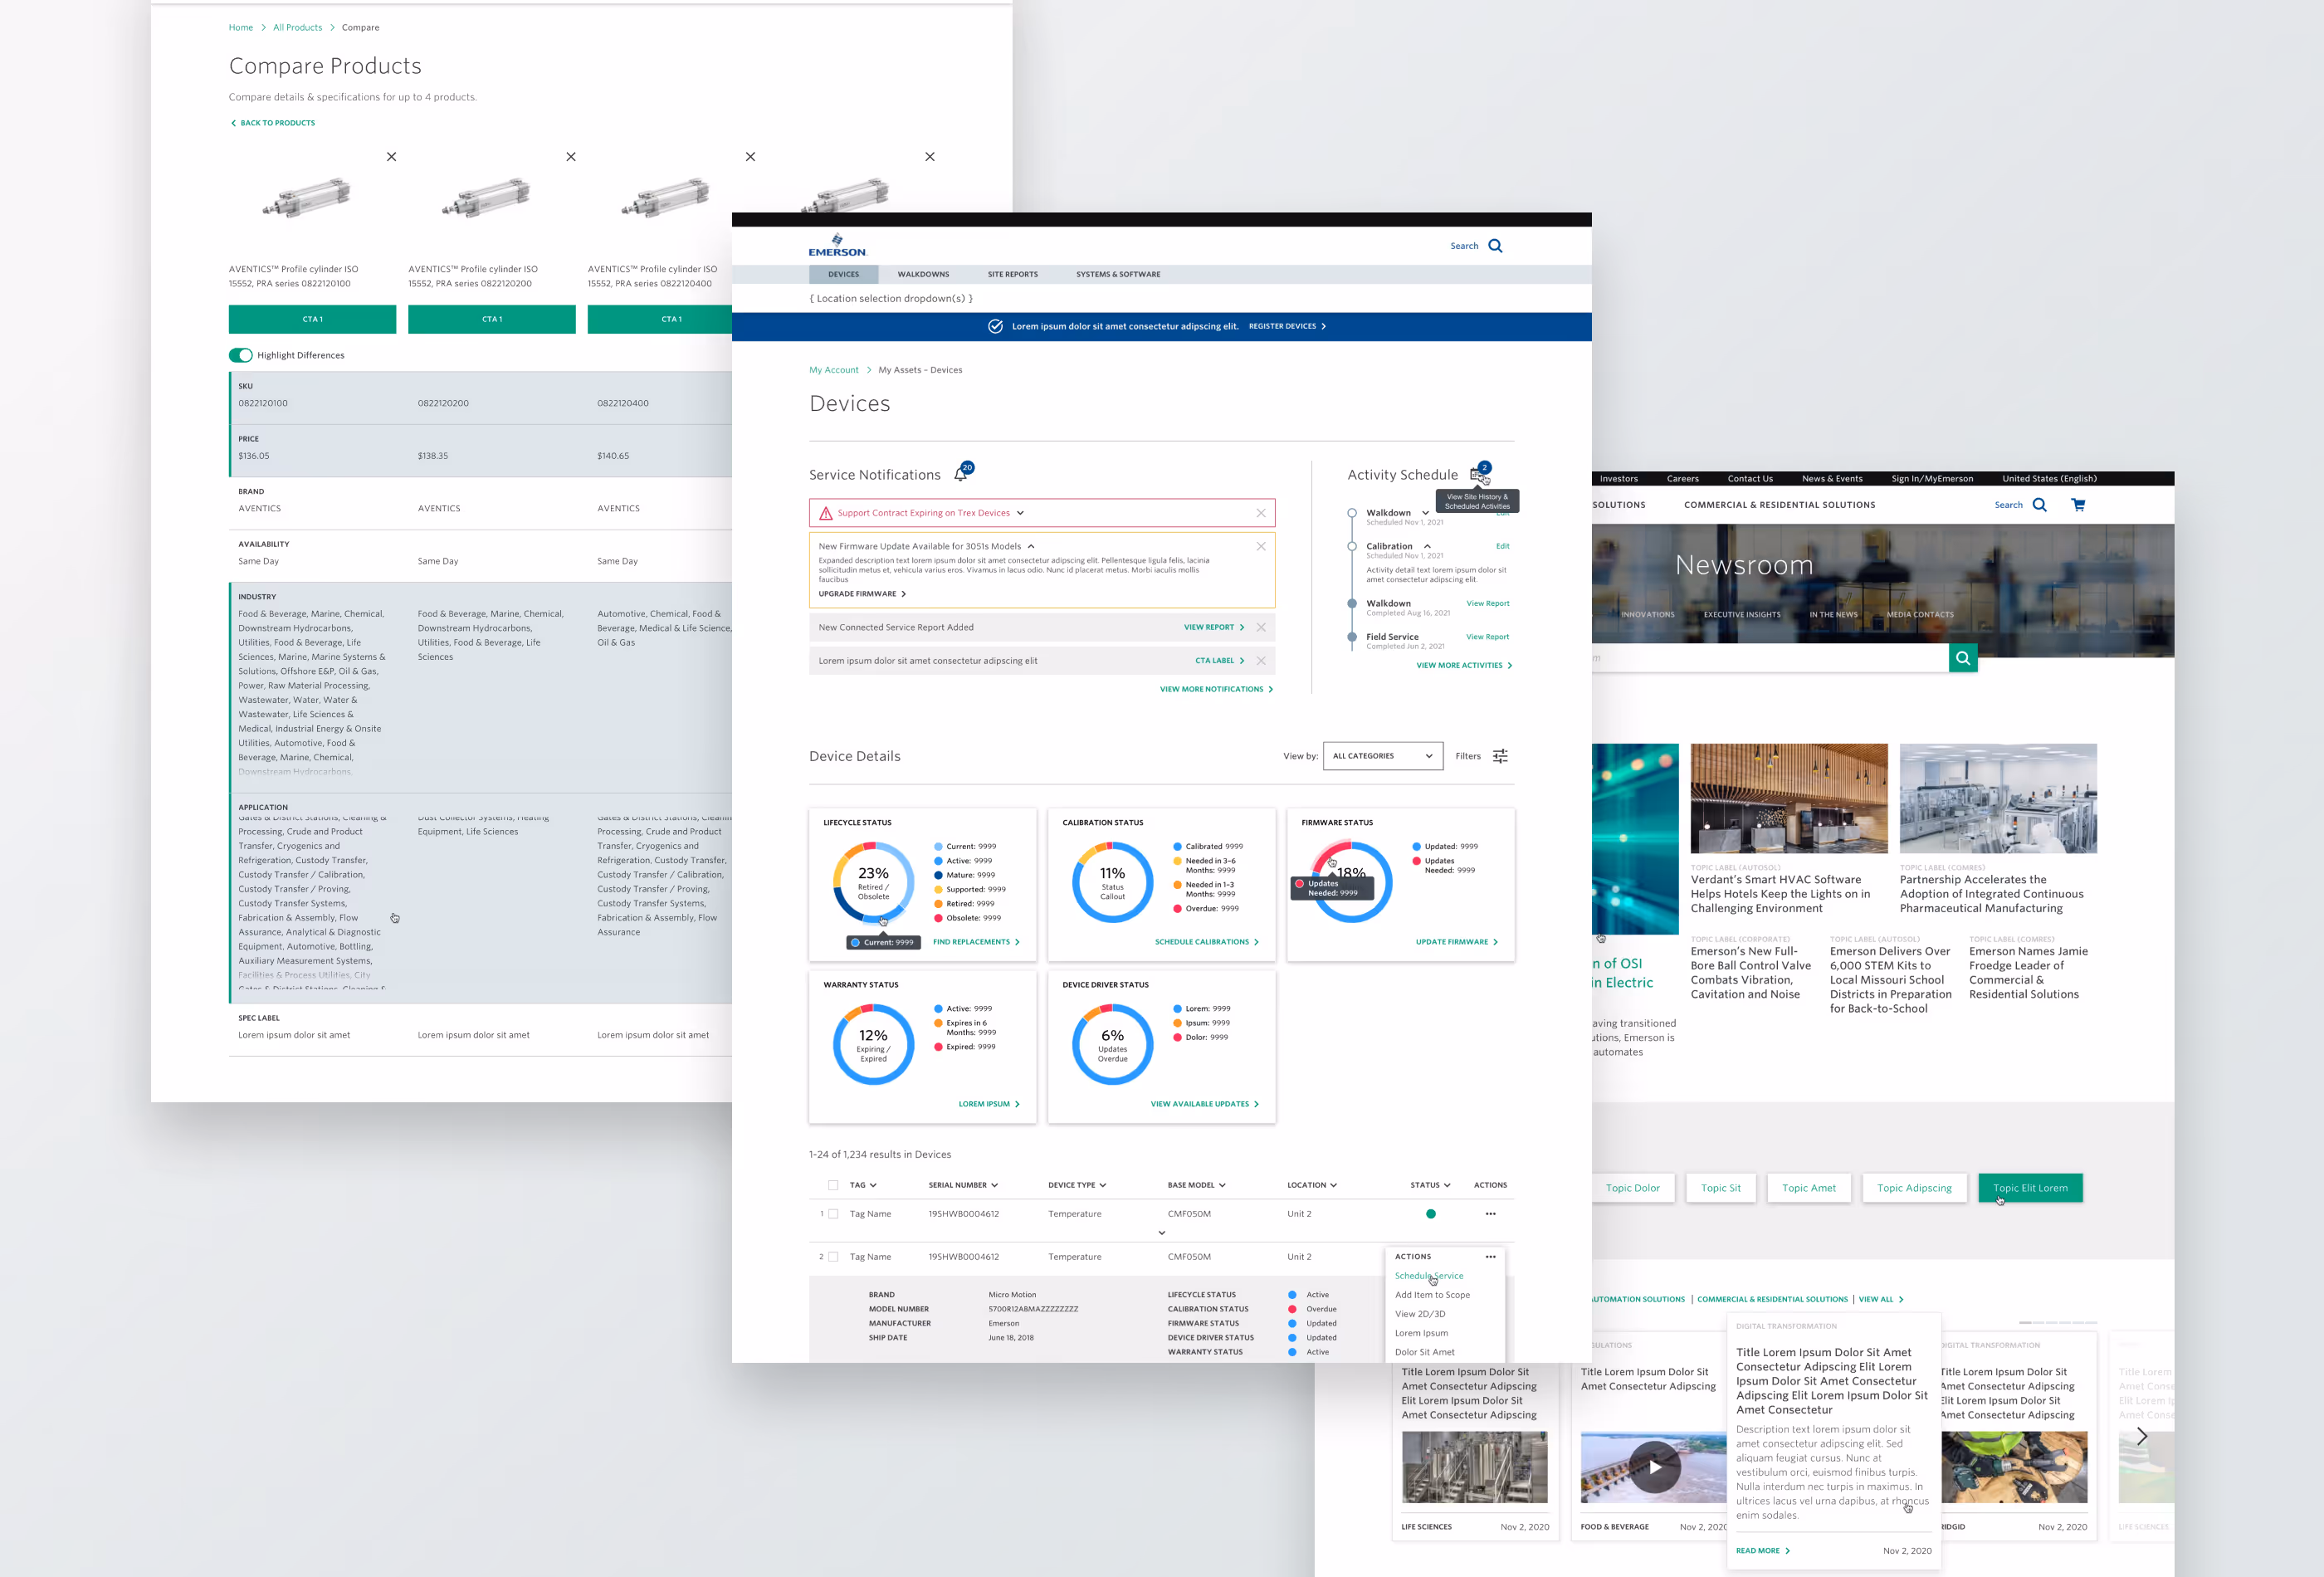
Task: Turn off the Highlight Differences toggle
Action: pyautogui.click(x=240, y=355)
